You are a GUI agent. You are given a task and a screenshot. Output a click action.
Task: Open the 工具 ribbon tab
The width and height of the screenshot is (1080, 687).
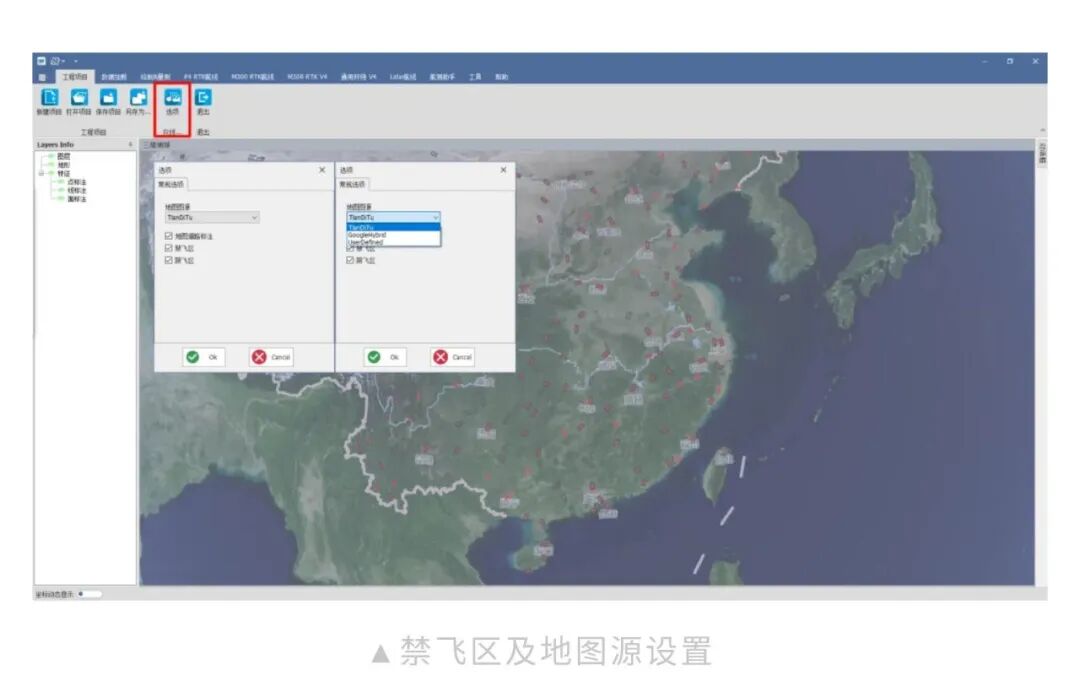pos(475,77)
